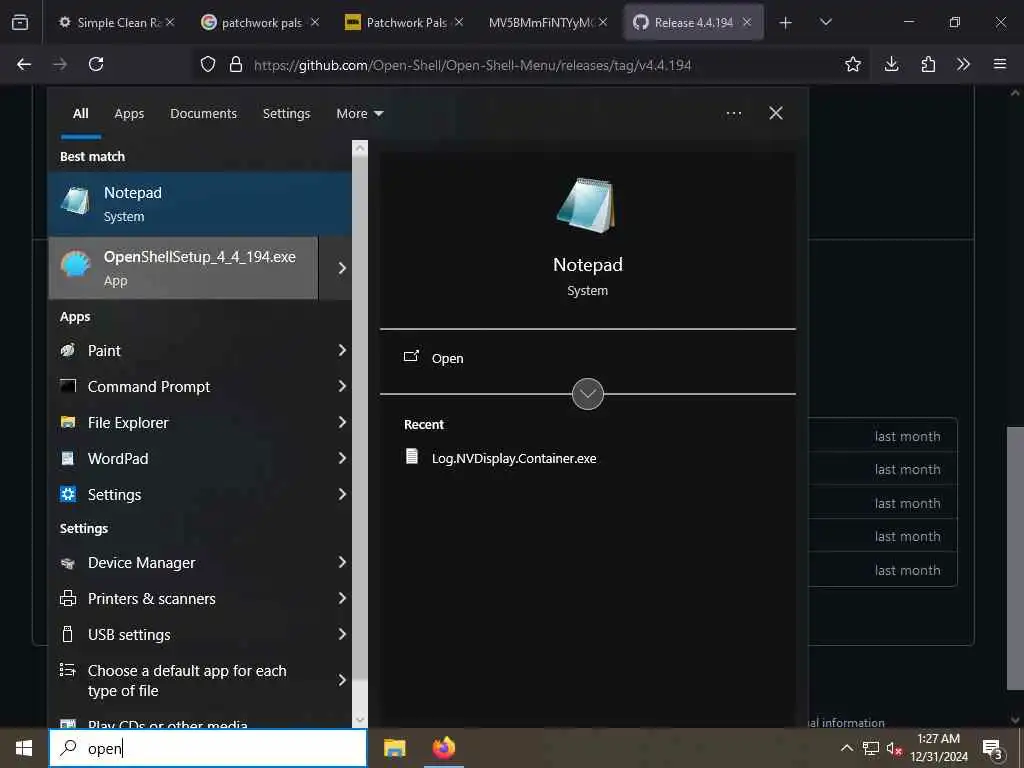Expand the Command Prompt result arrow

(342, 386)
